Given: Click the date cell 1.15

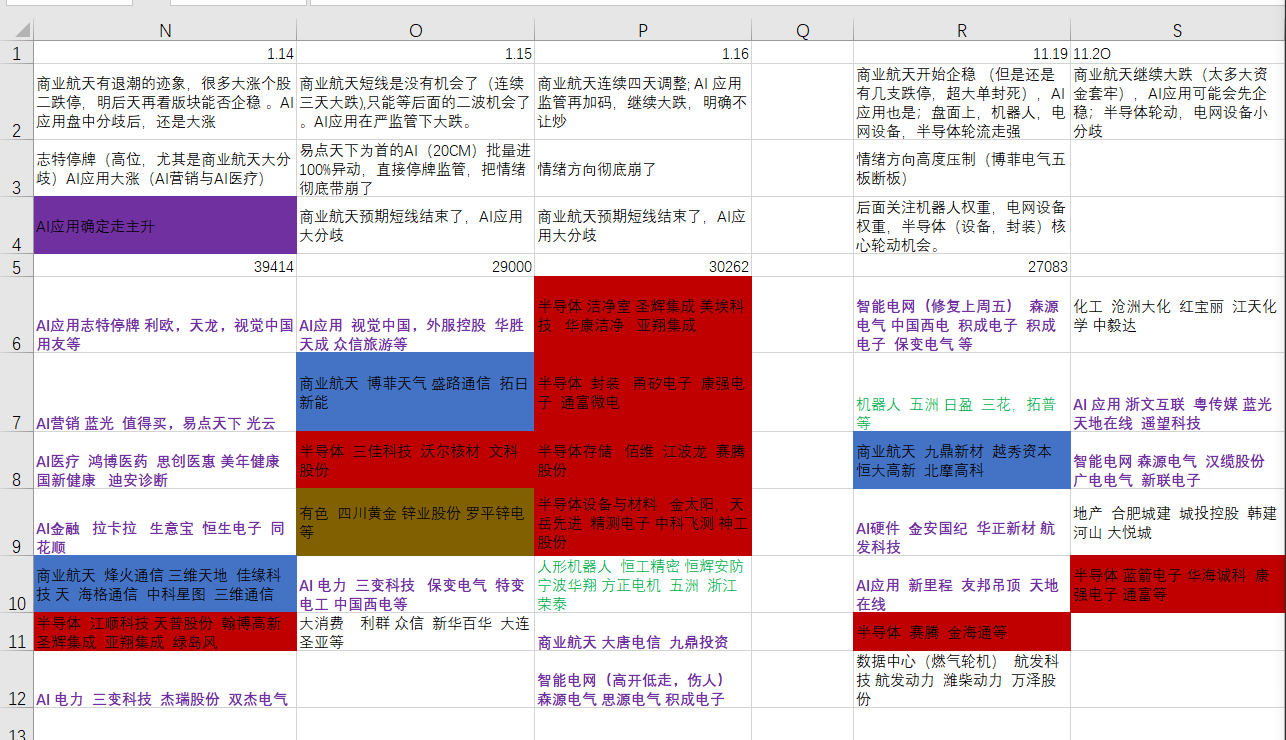Looking at the screenshot, I should coord(415,53).
